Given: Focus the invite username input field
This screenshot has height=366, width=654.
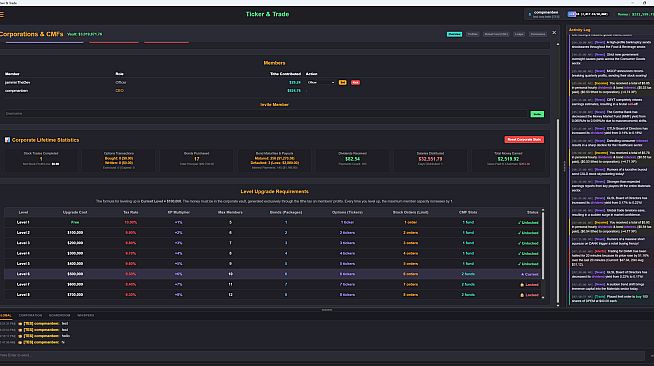Looking at the screenshot, I should [266, 114].
